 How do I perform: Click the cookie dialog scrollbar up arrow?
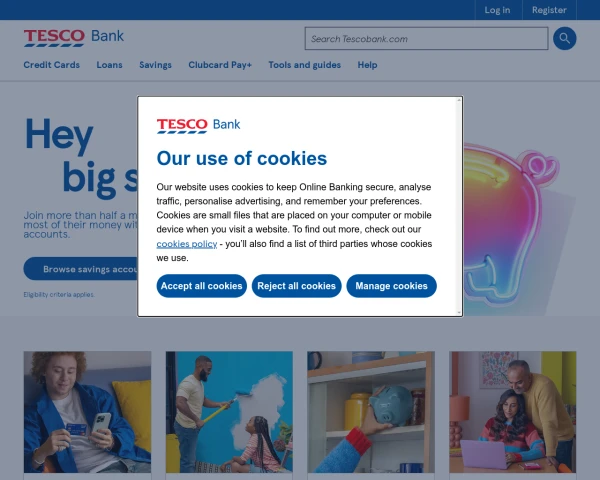click(x=459, y=100)
